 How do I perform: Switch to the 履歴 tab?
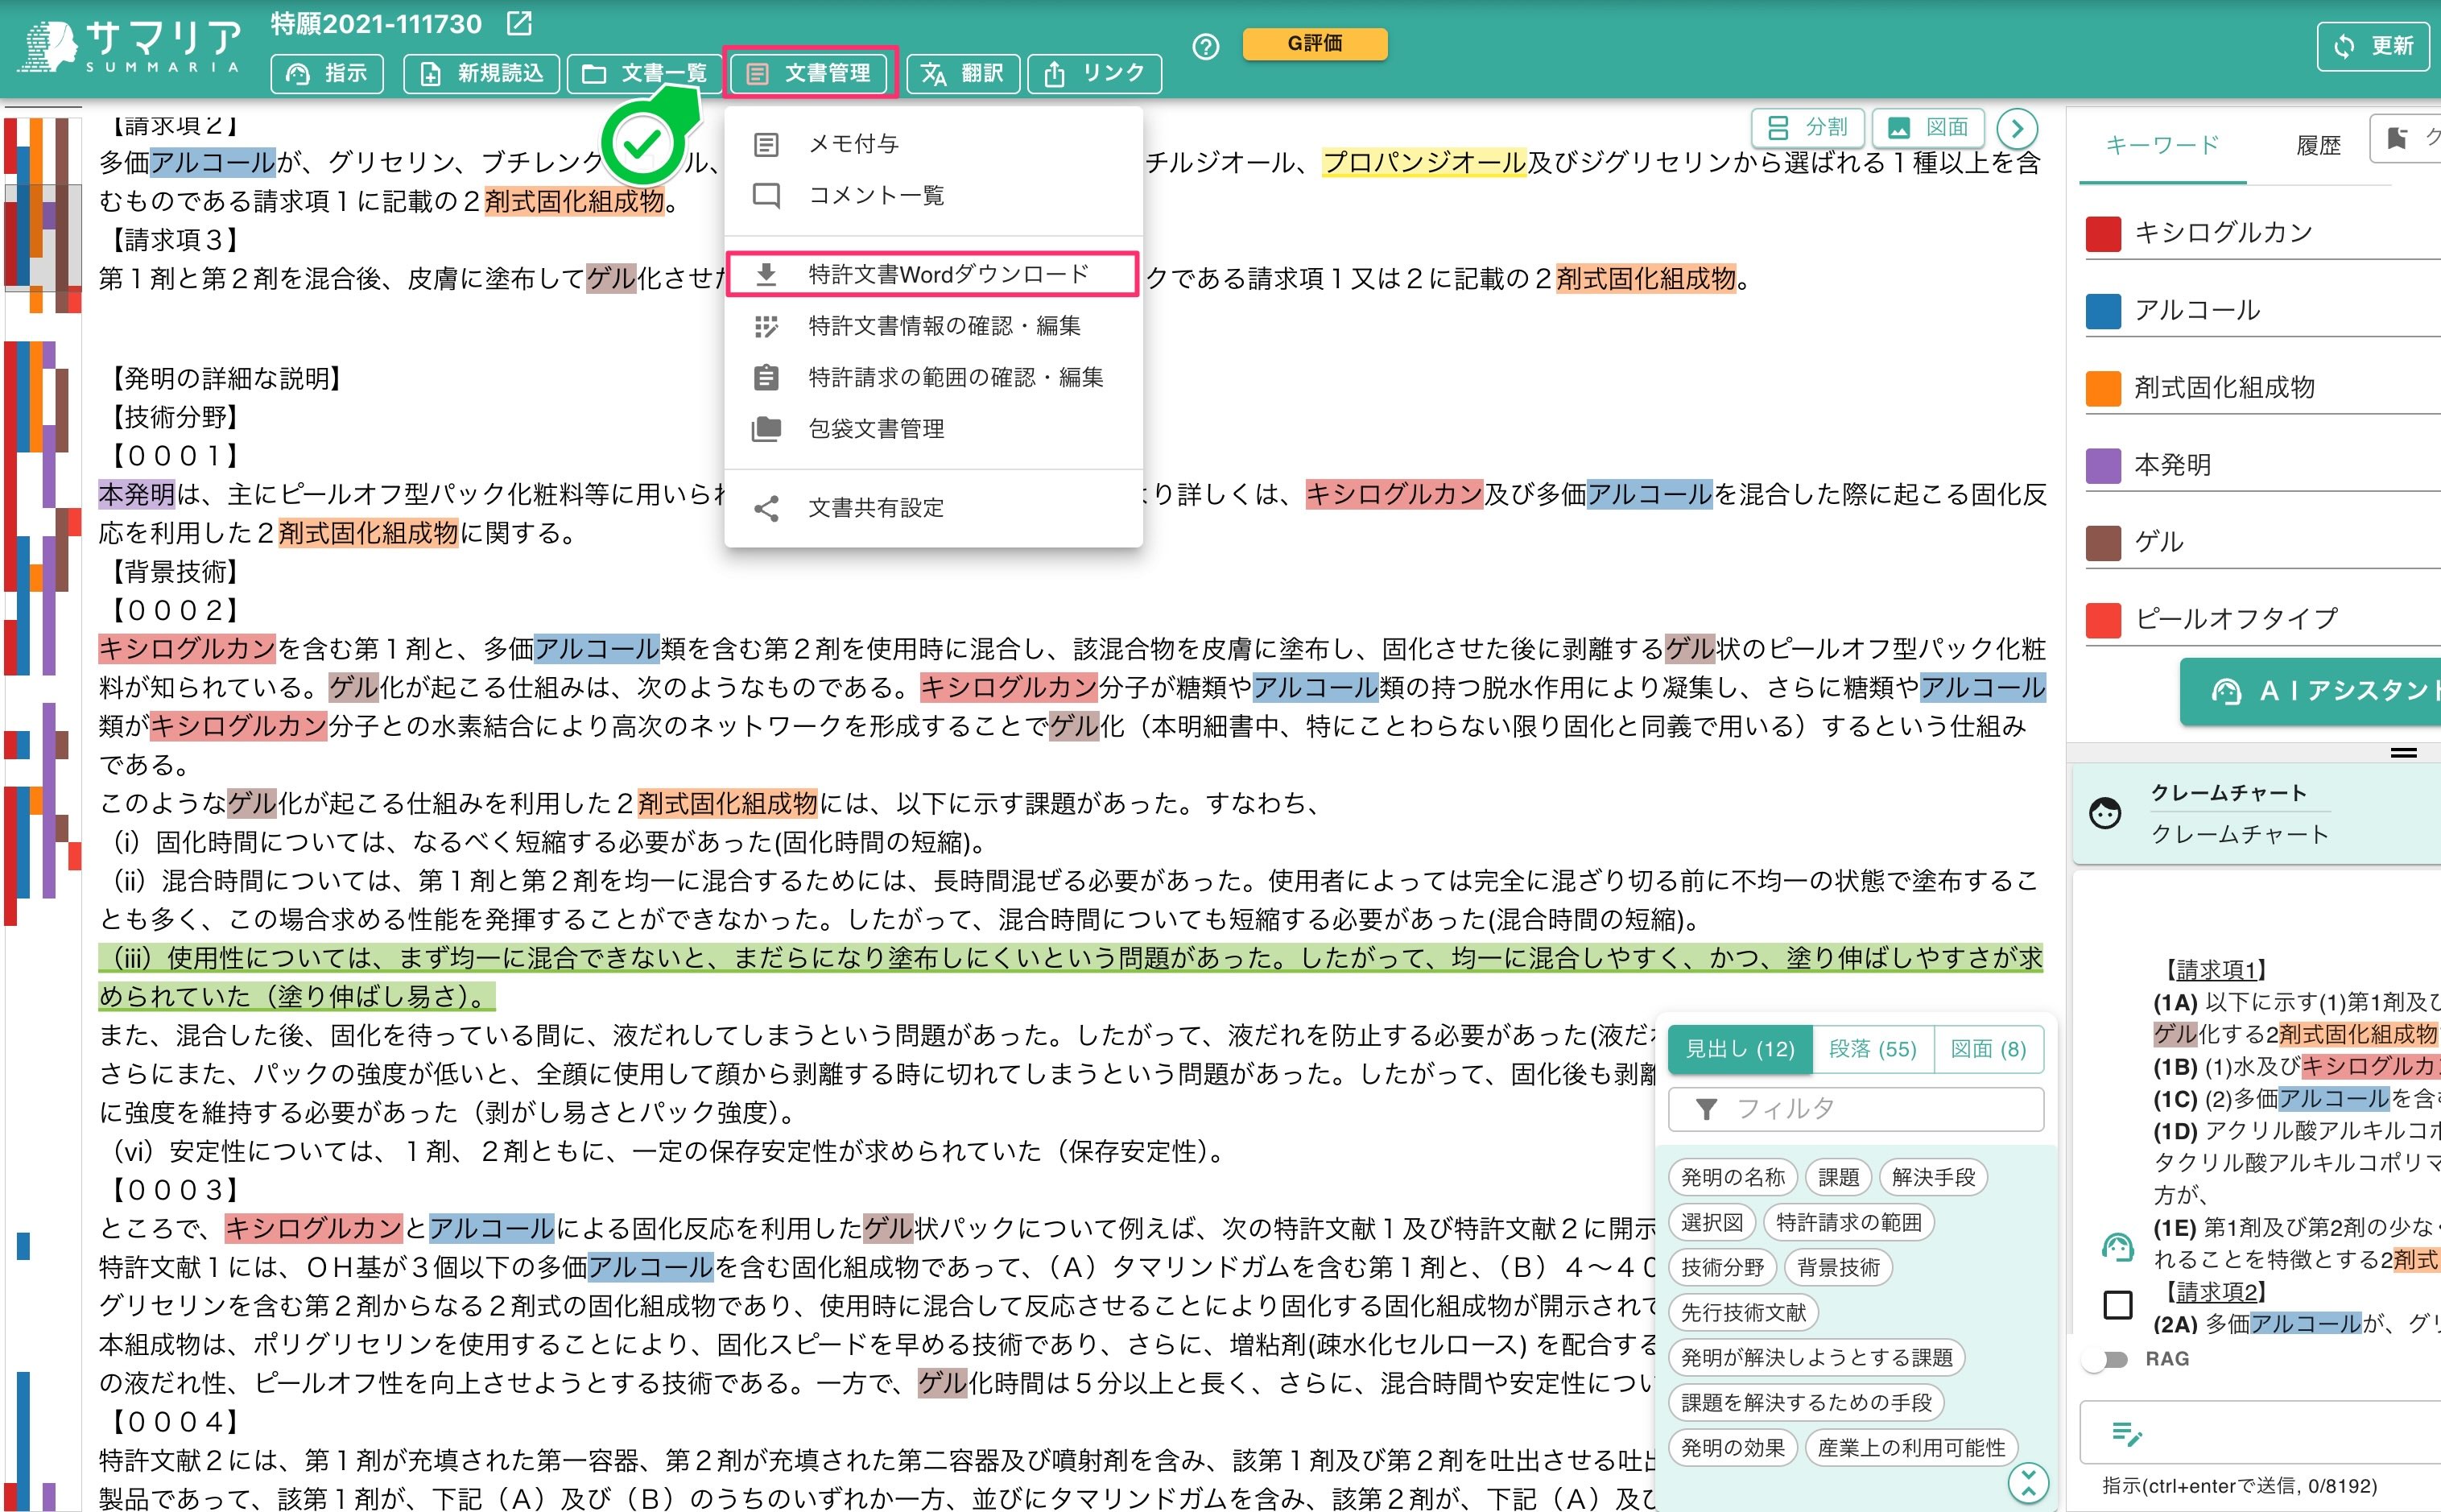tap(2318, 146)
